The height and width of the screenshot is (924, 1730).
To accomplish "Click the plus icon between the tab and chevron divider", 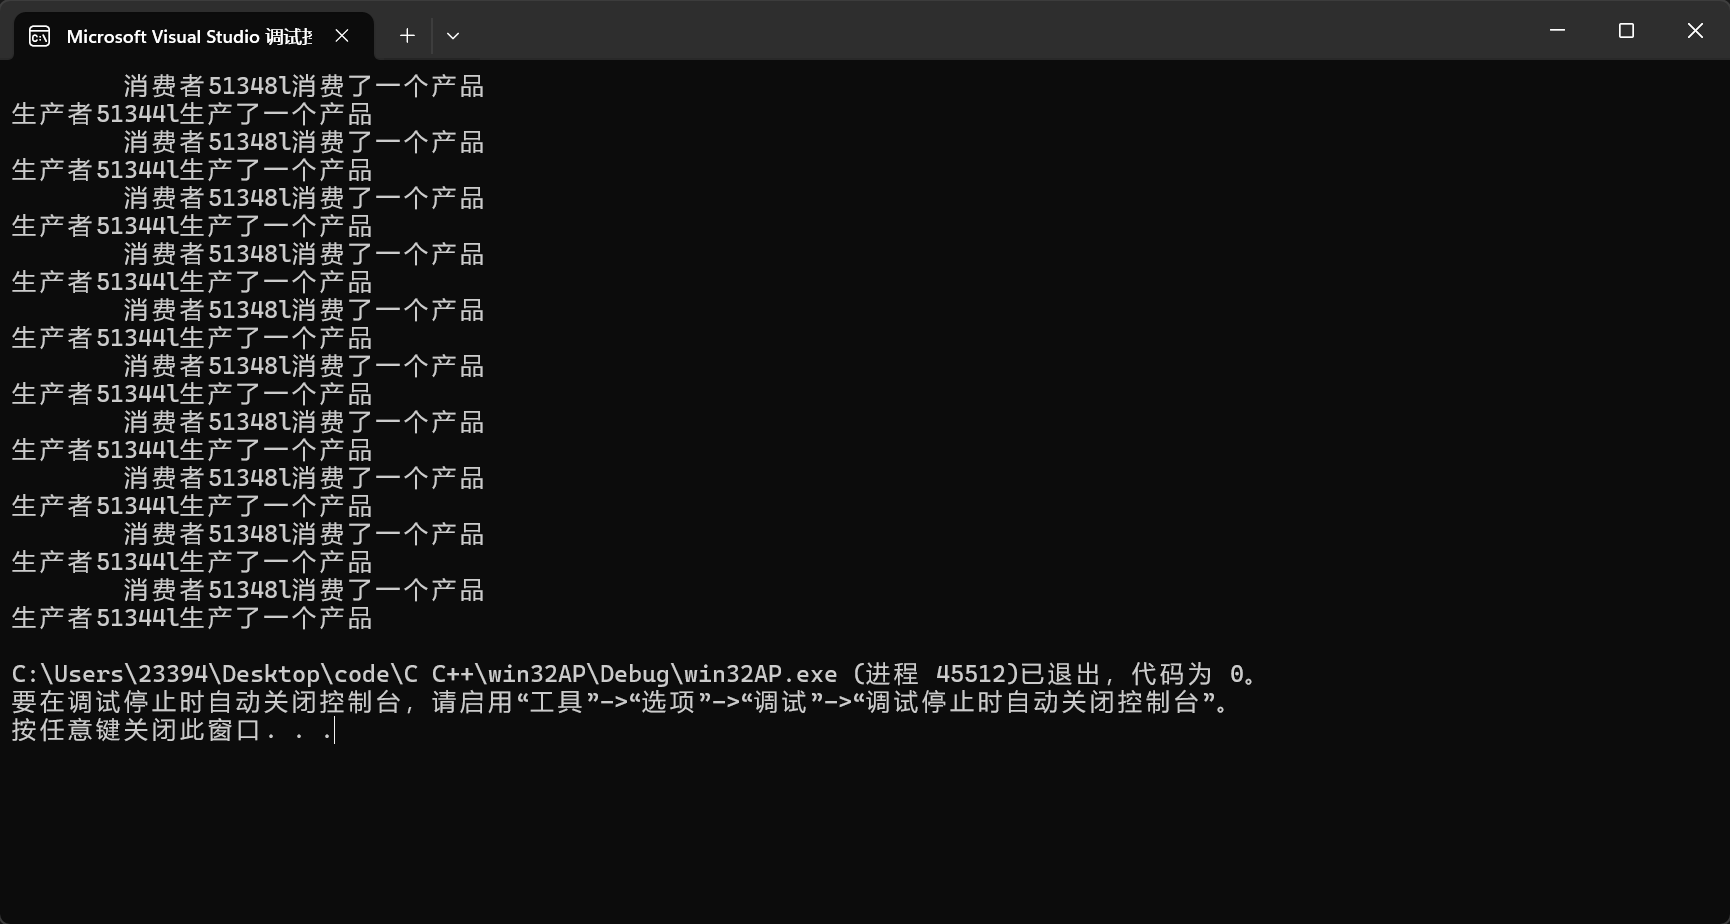I will [406, 35].
